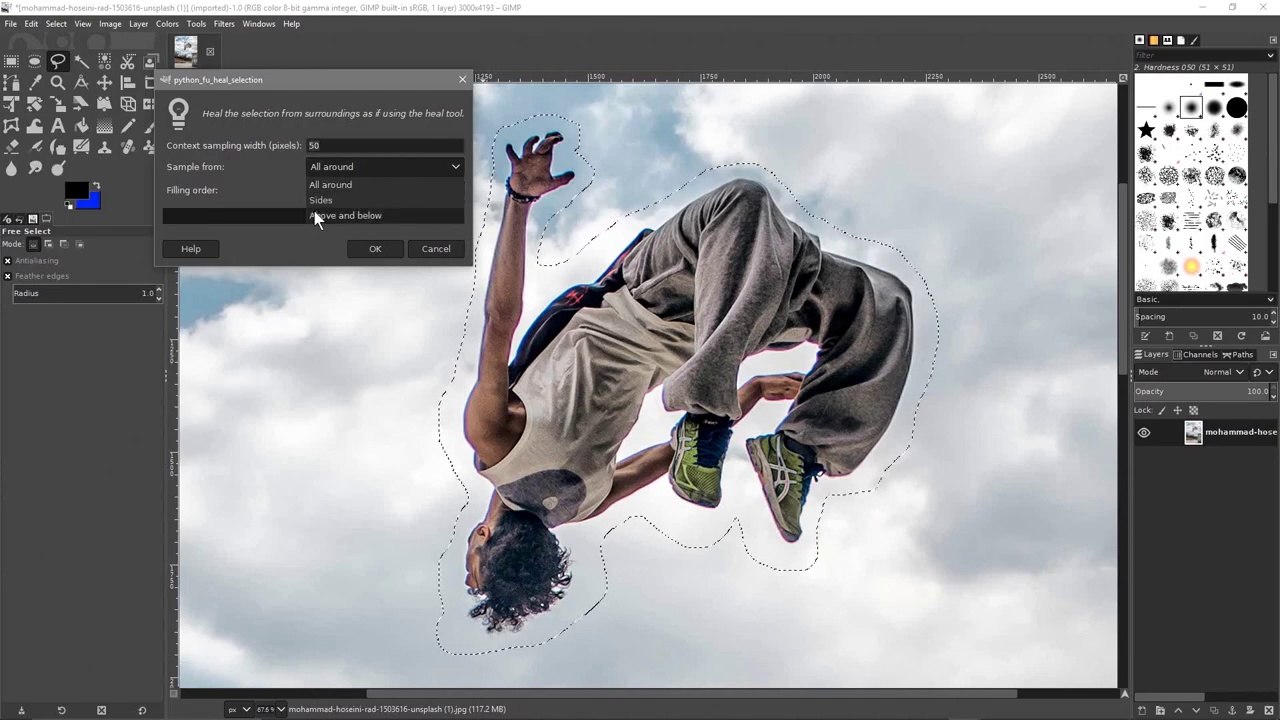
Task: Open the brush filter dropdown arrow
Action: pyautogui.click(x=1270, y=55)
